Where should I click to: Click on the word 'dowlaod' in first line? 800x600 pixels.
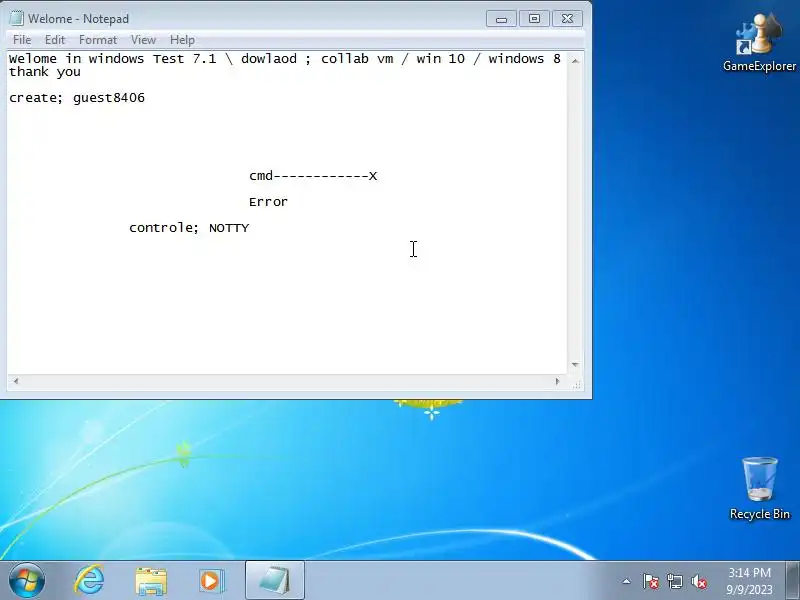[x=269, y=59]
